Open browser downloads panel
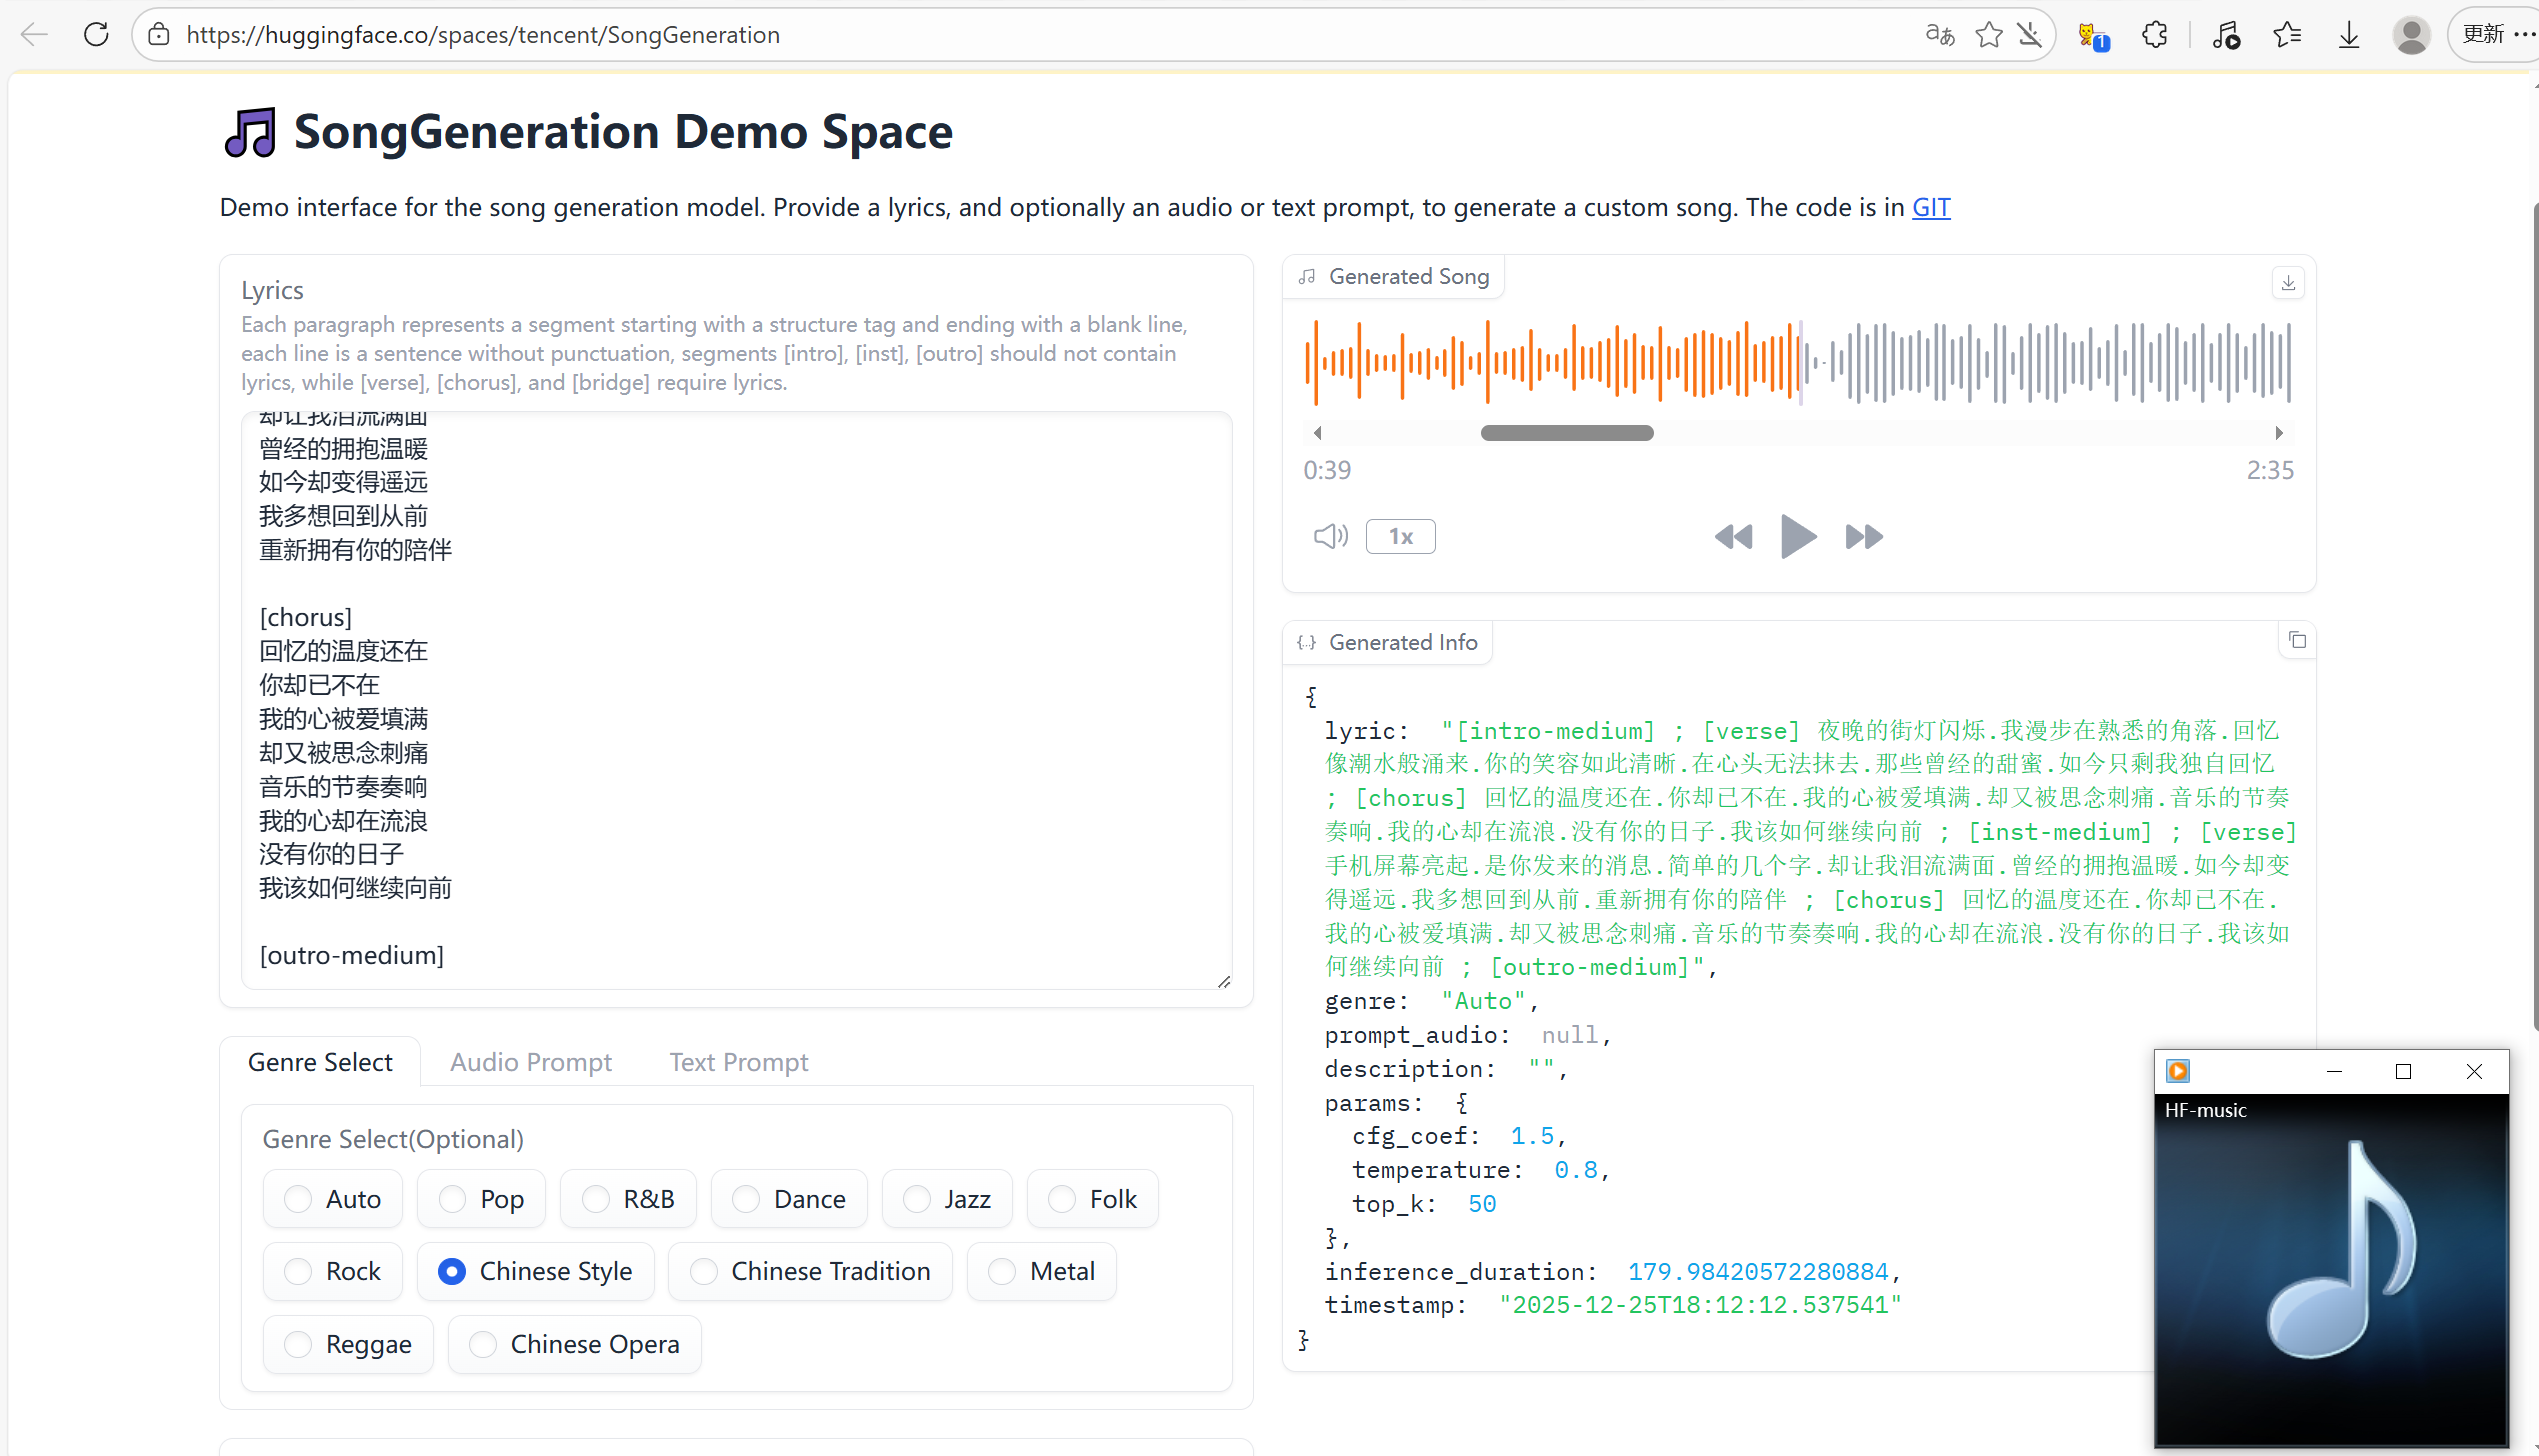The height and width of the screenshot is (1456, 2539). tap(2349, 35)
